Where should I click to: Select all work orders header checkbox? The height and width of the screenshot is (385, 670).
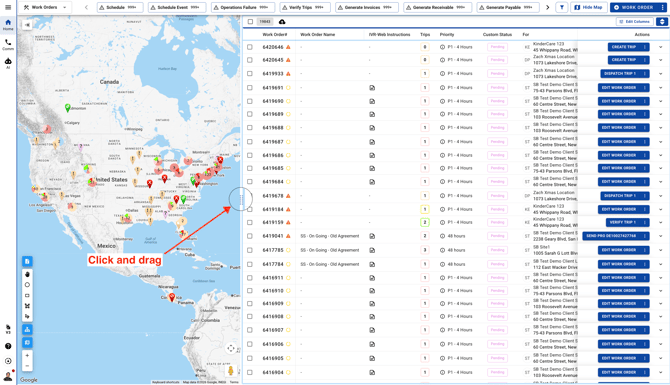click(x=250, y=22)
